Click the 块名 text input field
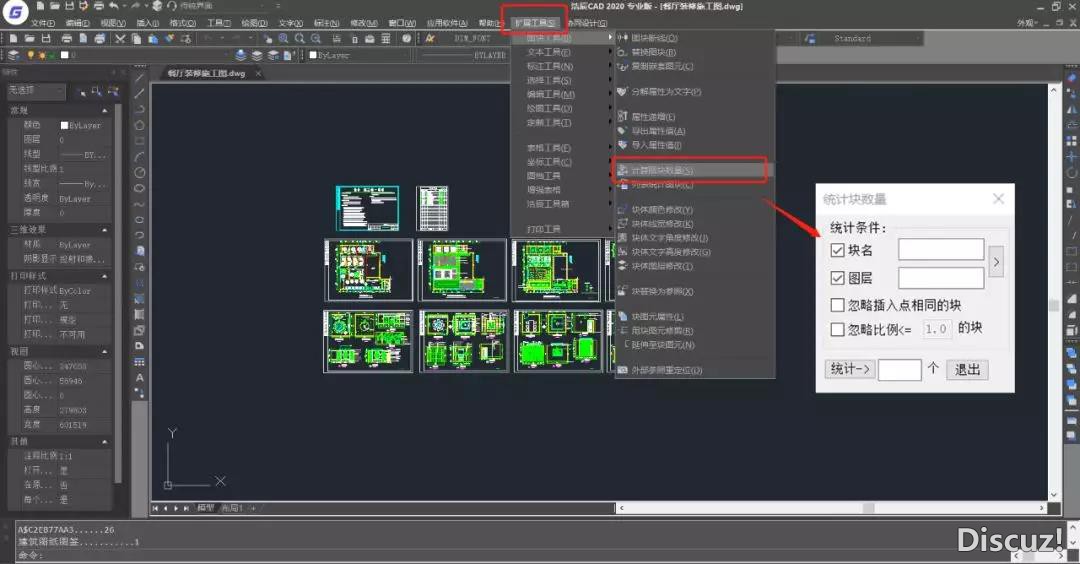1080x564 pixels. tap(940, 250)
